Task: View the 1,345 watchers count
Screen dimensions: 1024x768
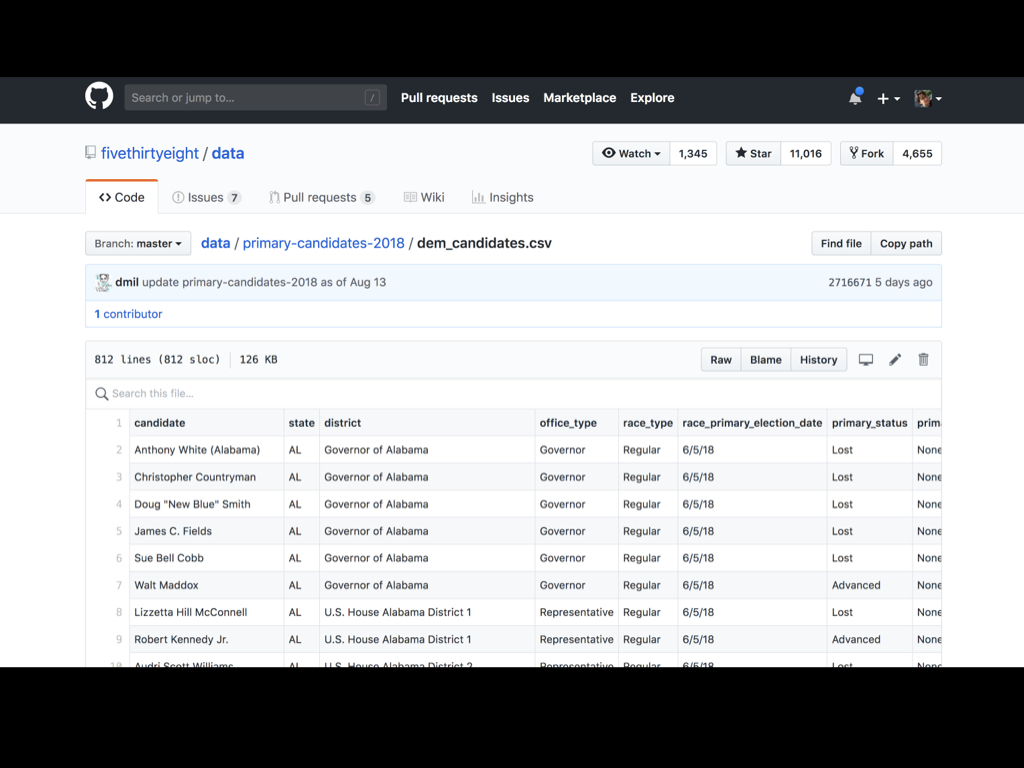Action: [693, 153]
